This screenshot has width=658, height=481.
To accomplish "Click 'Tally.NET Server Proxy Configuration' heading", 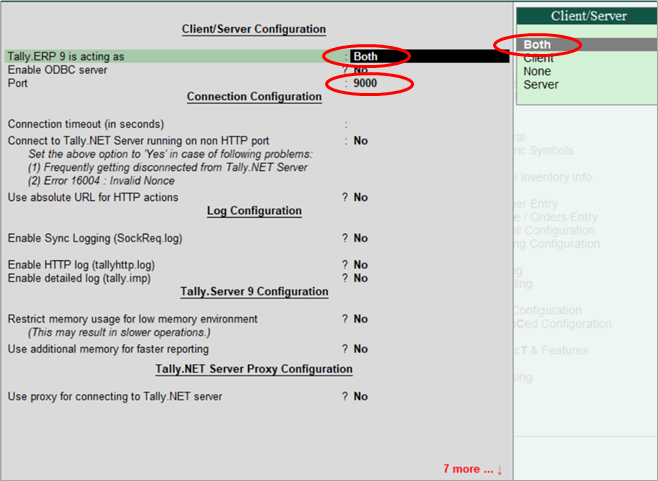I will [x=254, y=369].
